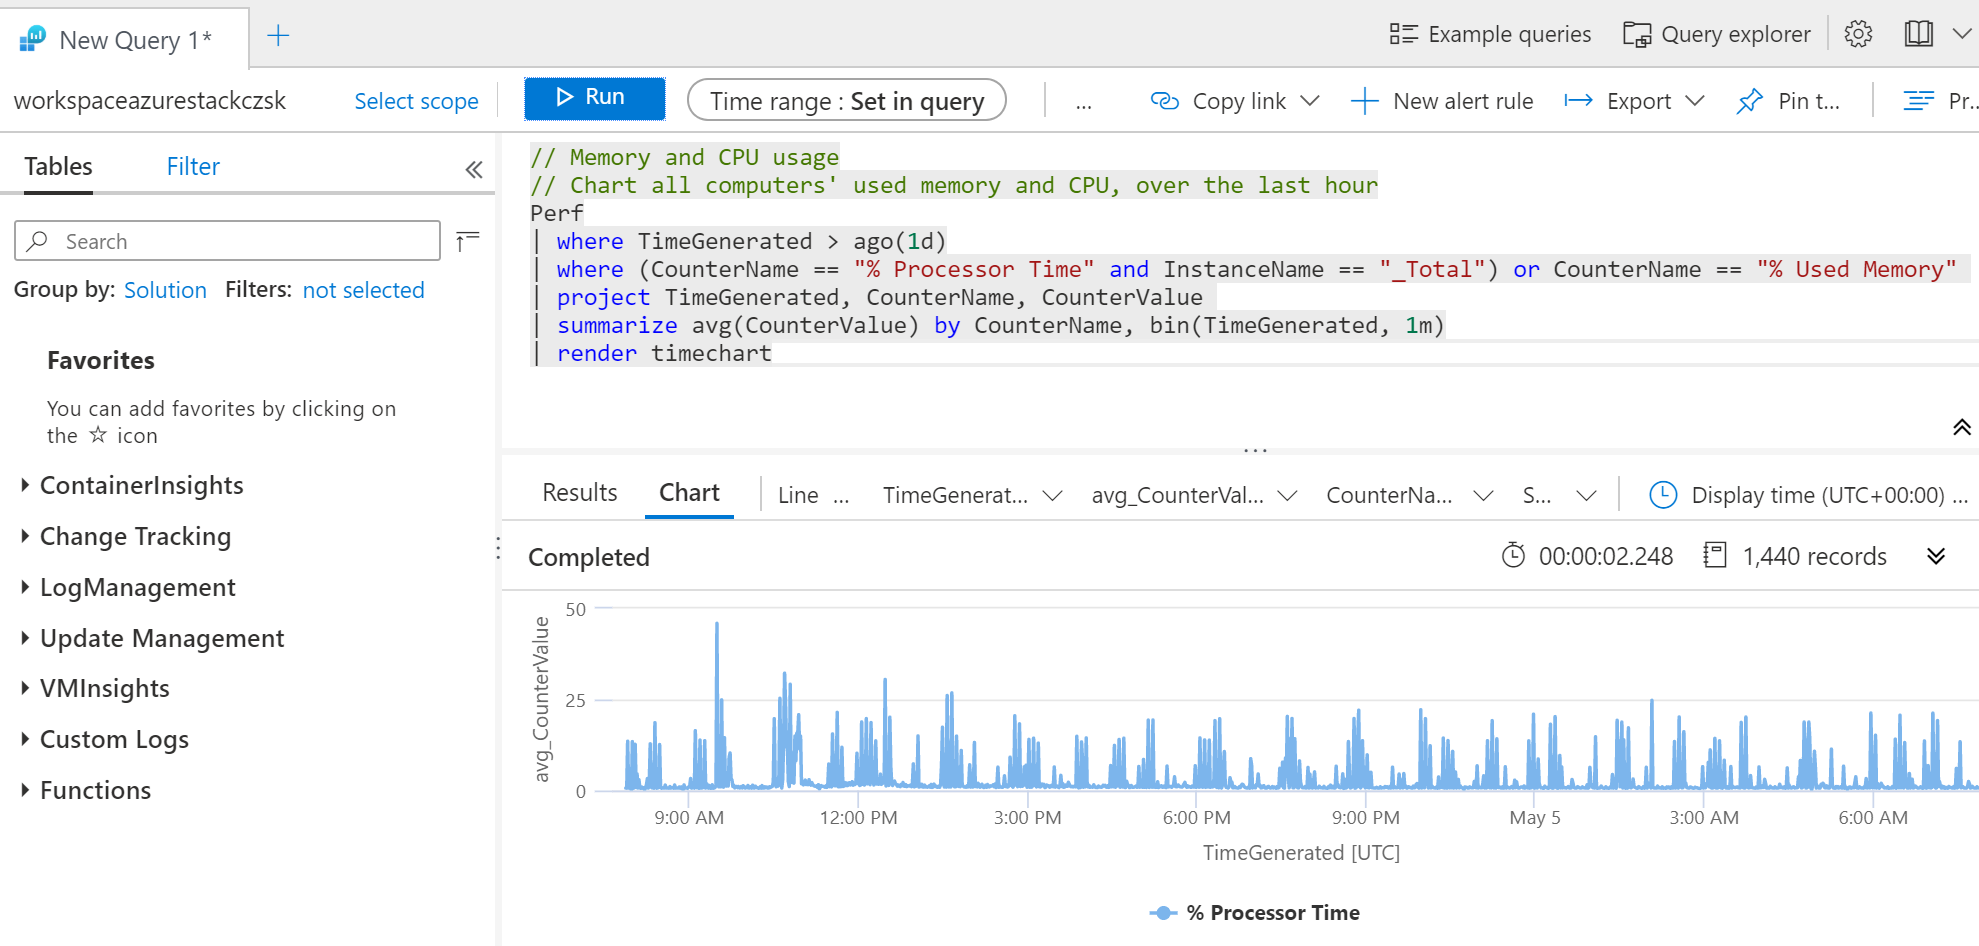Add a new query tab
This screenshot has width=1979, height=946.
pos(278,36)
